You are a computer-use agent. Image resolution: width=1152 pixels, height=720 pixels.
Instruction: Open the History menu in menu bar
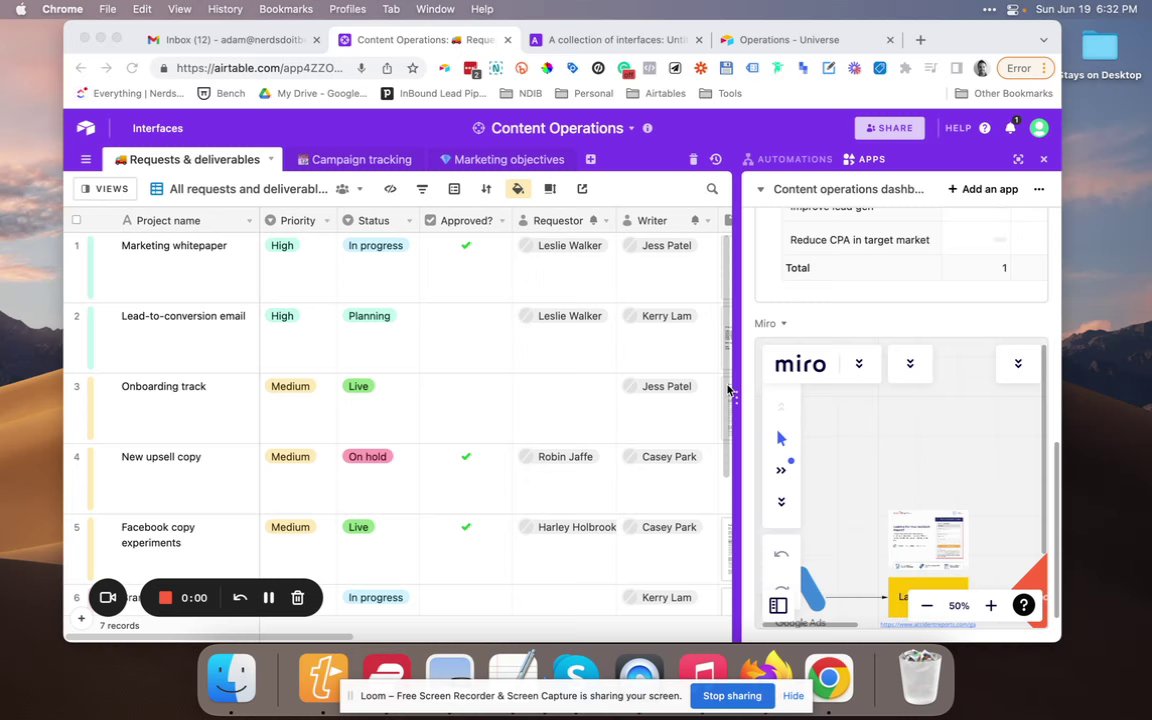pos(225,9)
